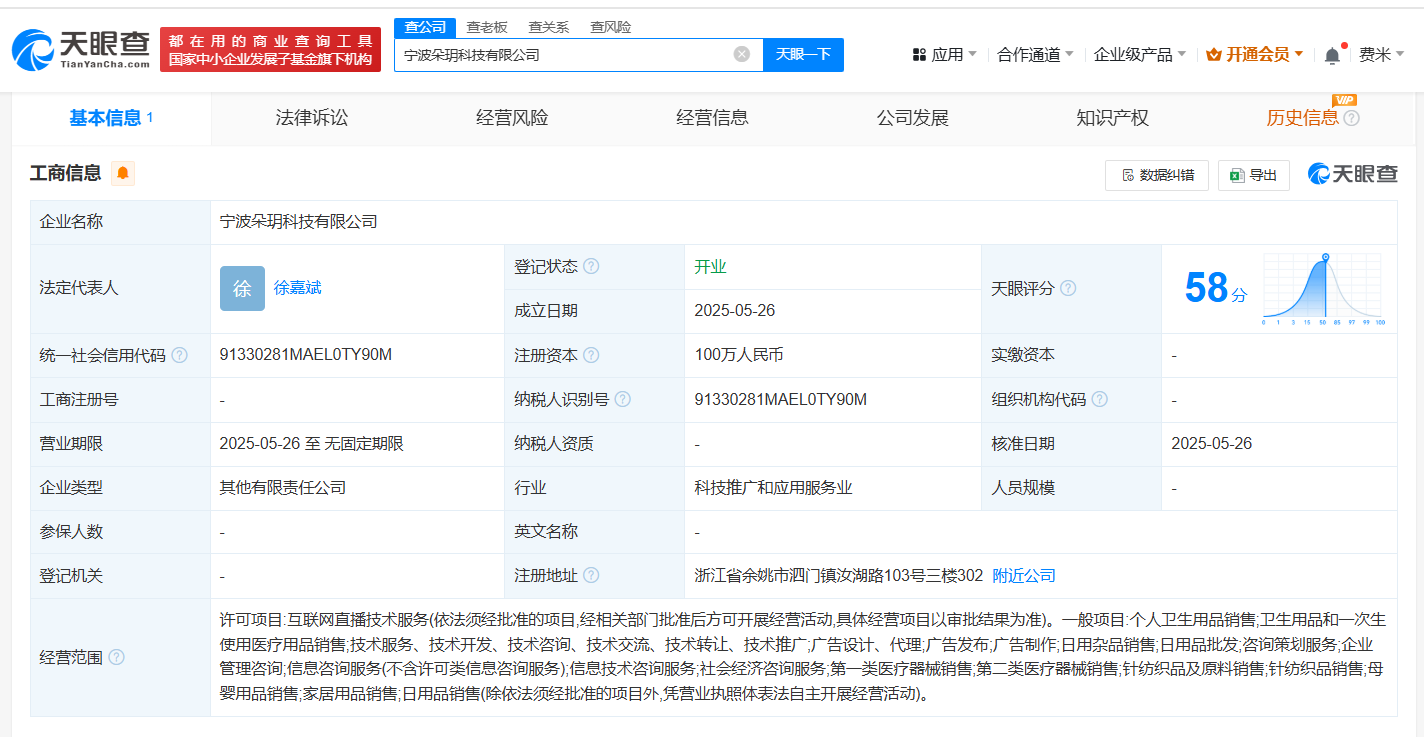Select the 100万人民币 registered capital value
The image size is (1424, 737).
tap(739, 355)
